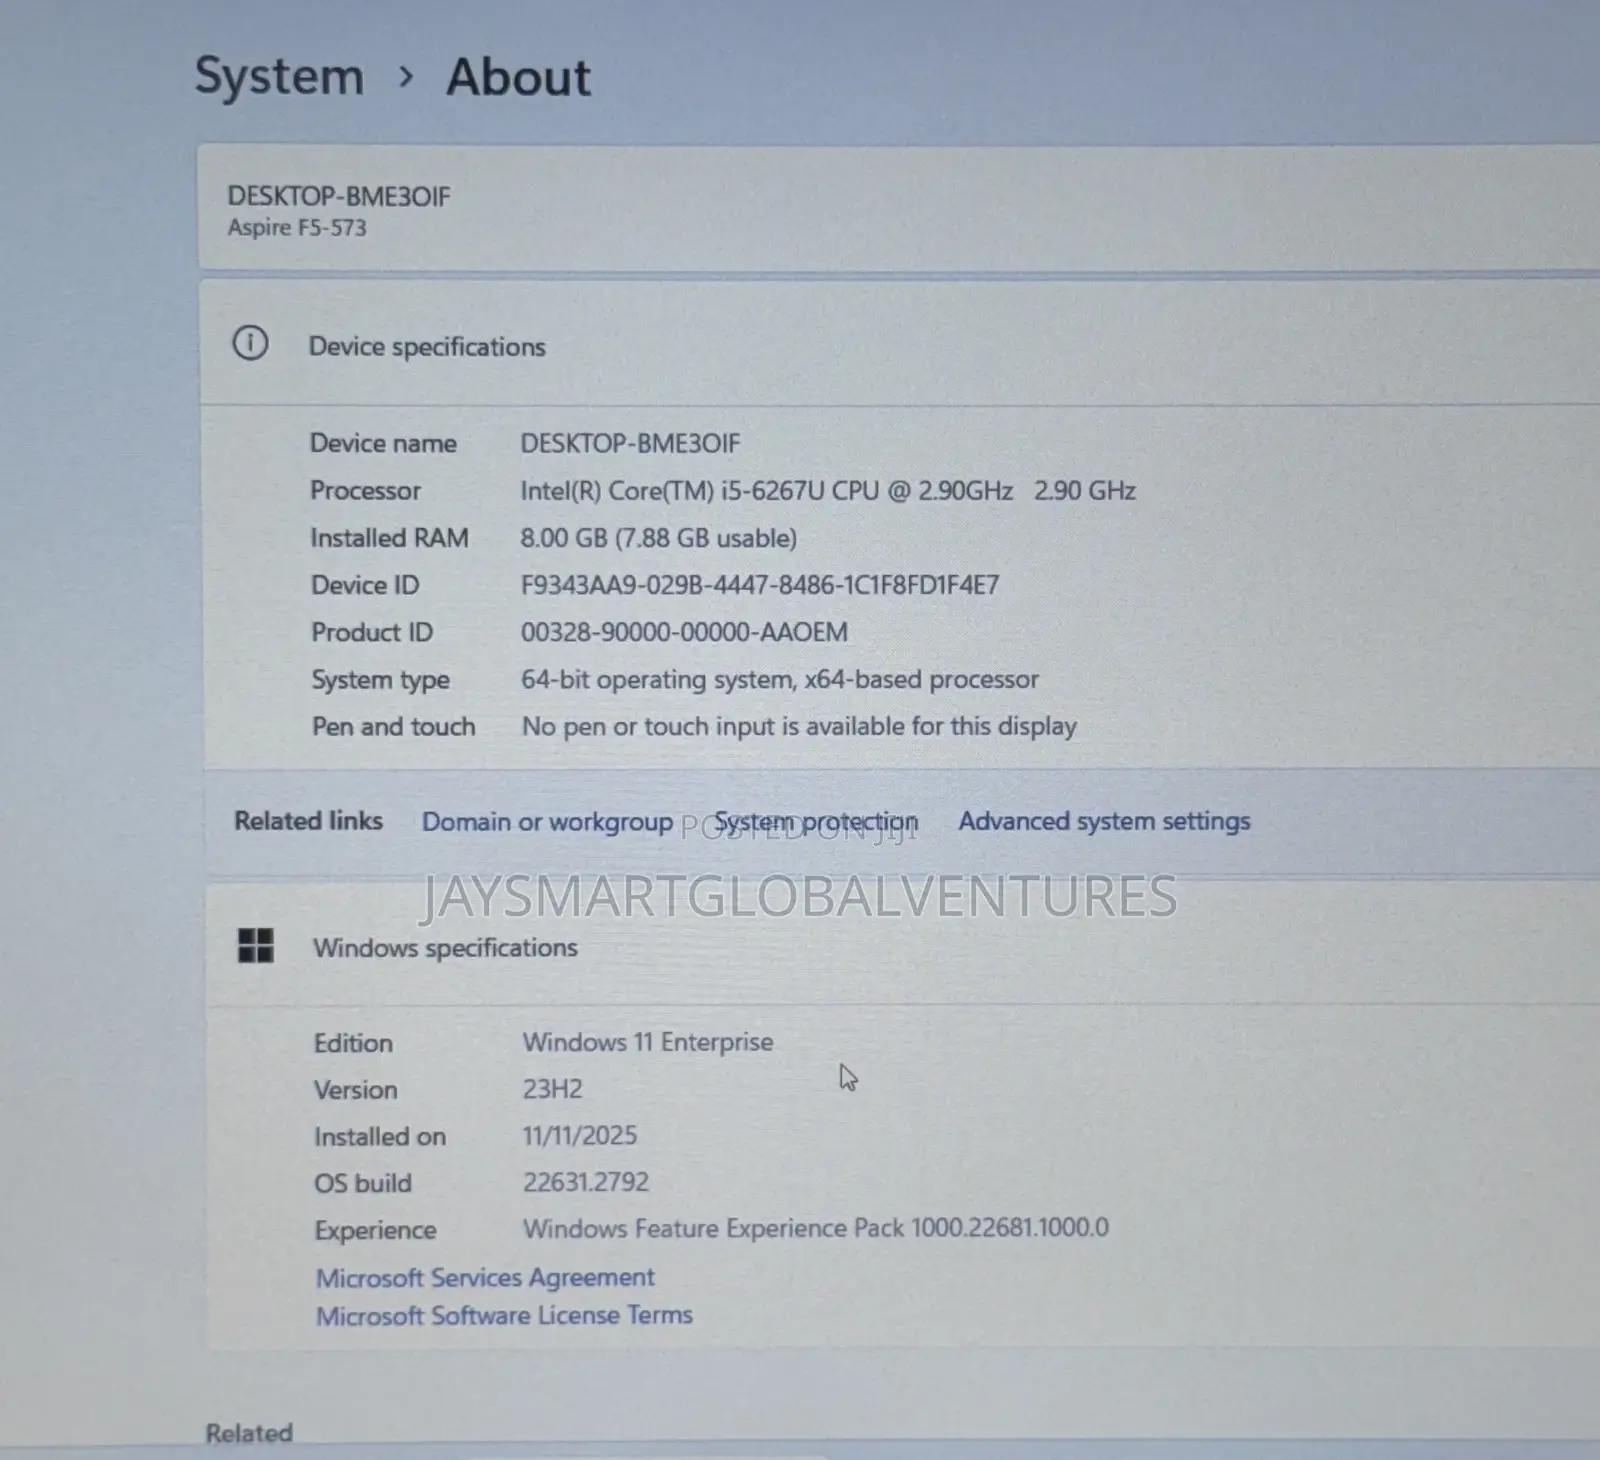Click the Version value 23H2
Viewport: 1600px width, 1460px height.
pyautogui.click(x=552, y=1089)
